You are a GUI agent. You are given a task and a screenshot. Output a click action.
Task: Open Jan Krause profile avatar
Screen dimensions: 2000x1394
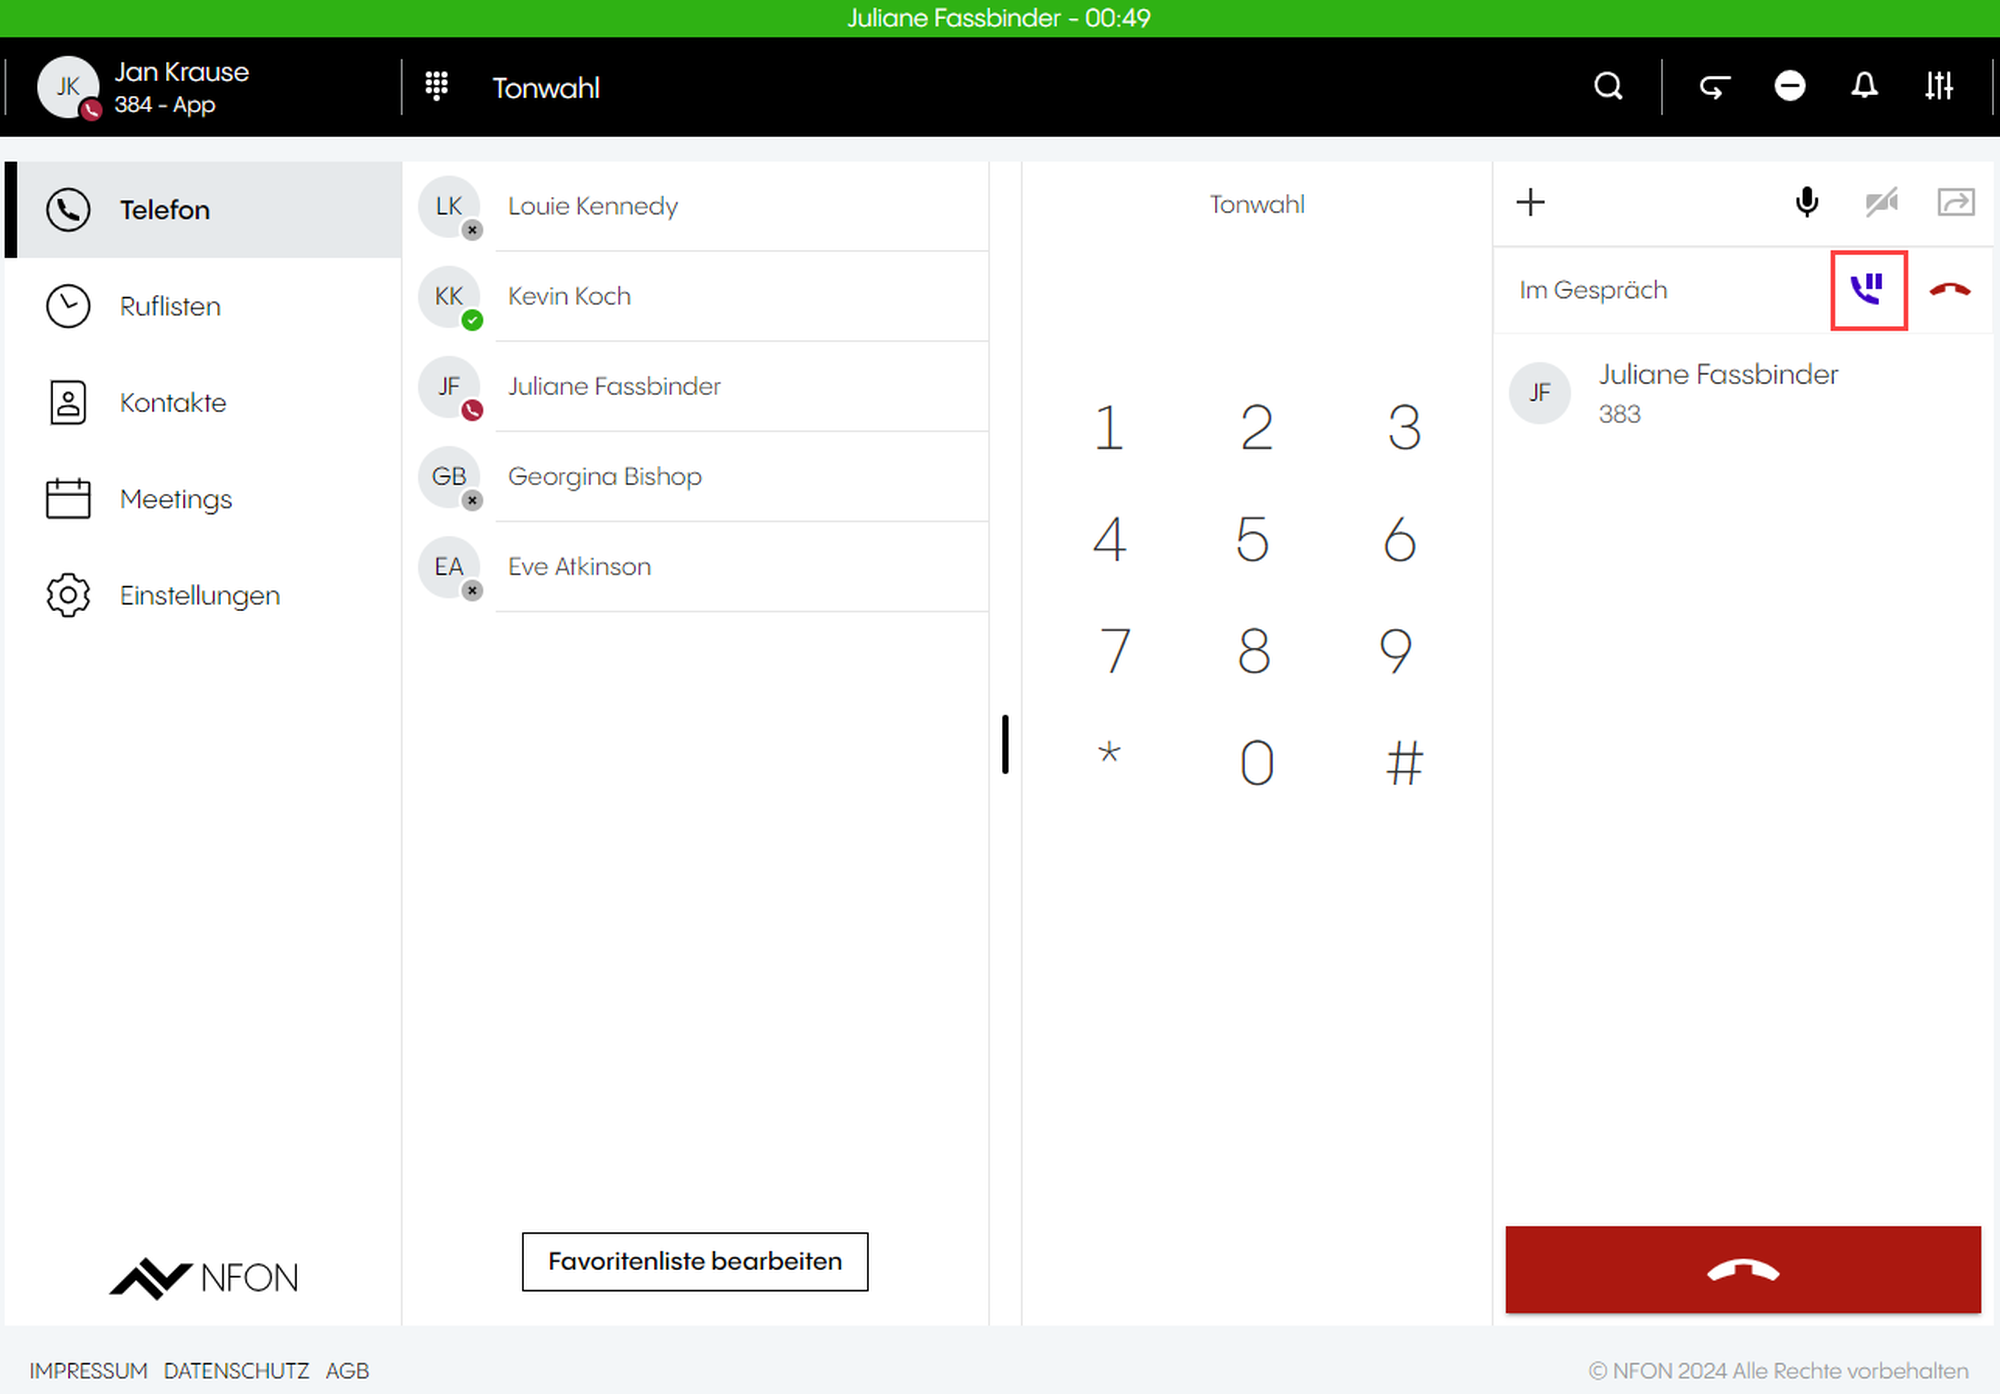(67, 87)
